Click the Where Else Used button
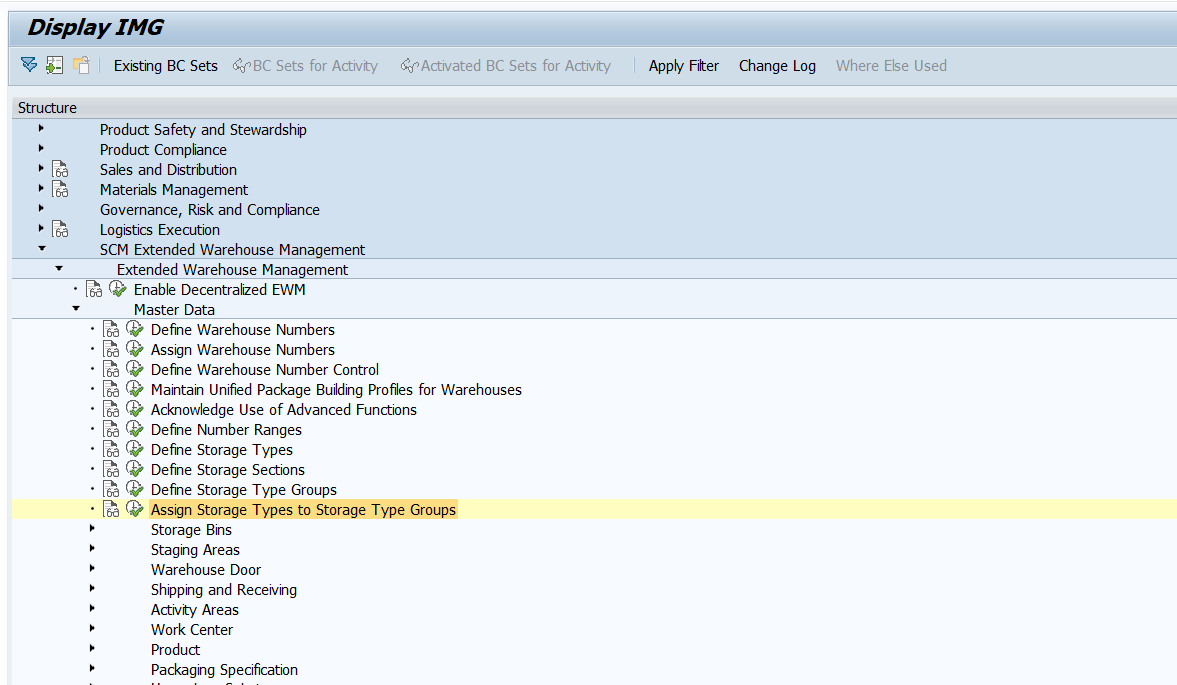1177x685 pixels. [891, 66]
